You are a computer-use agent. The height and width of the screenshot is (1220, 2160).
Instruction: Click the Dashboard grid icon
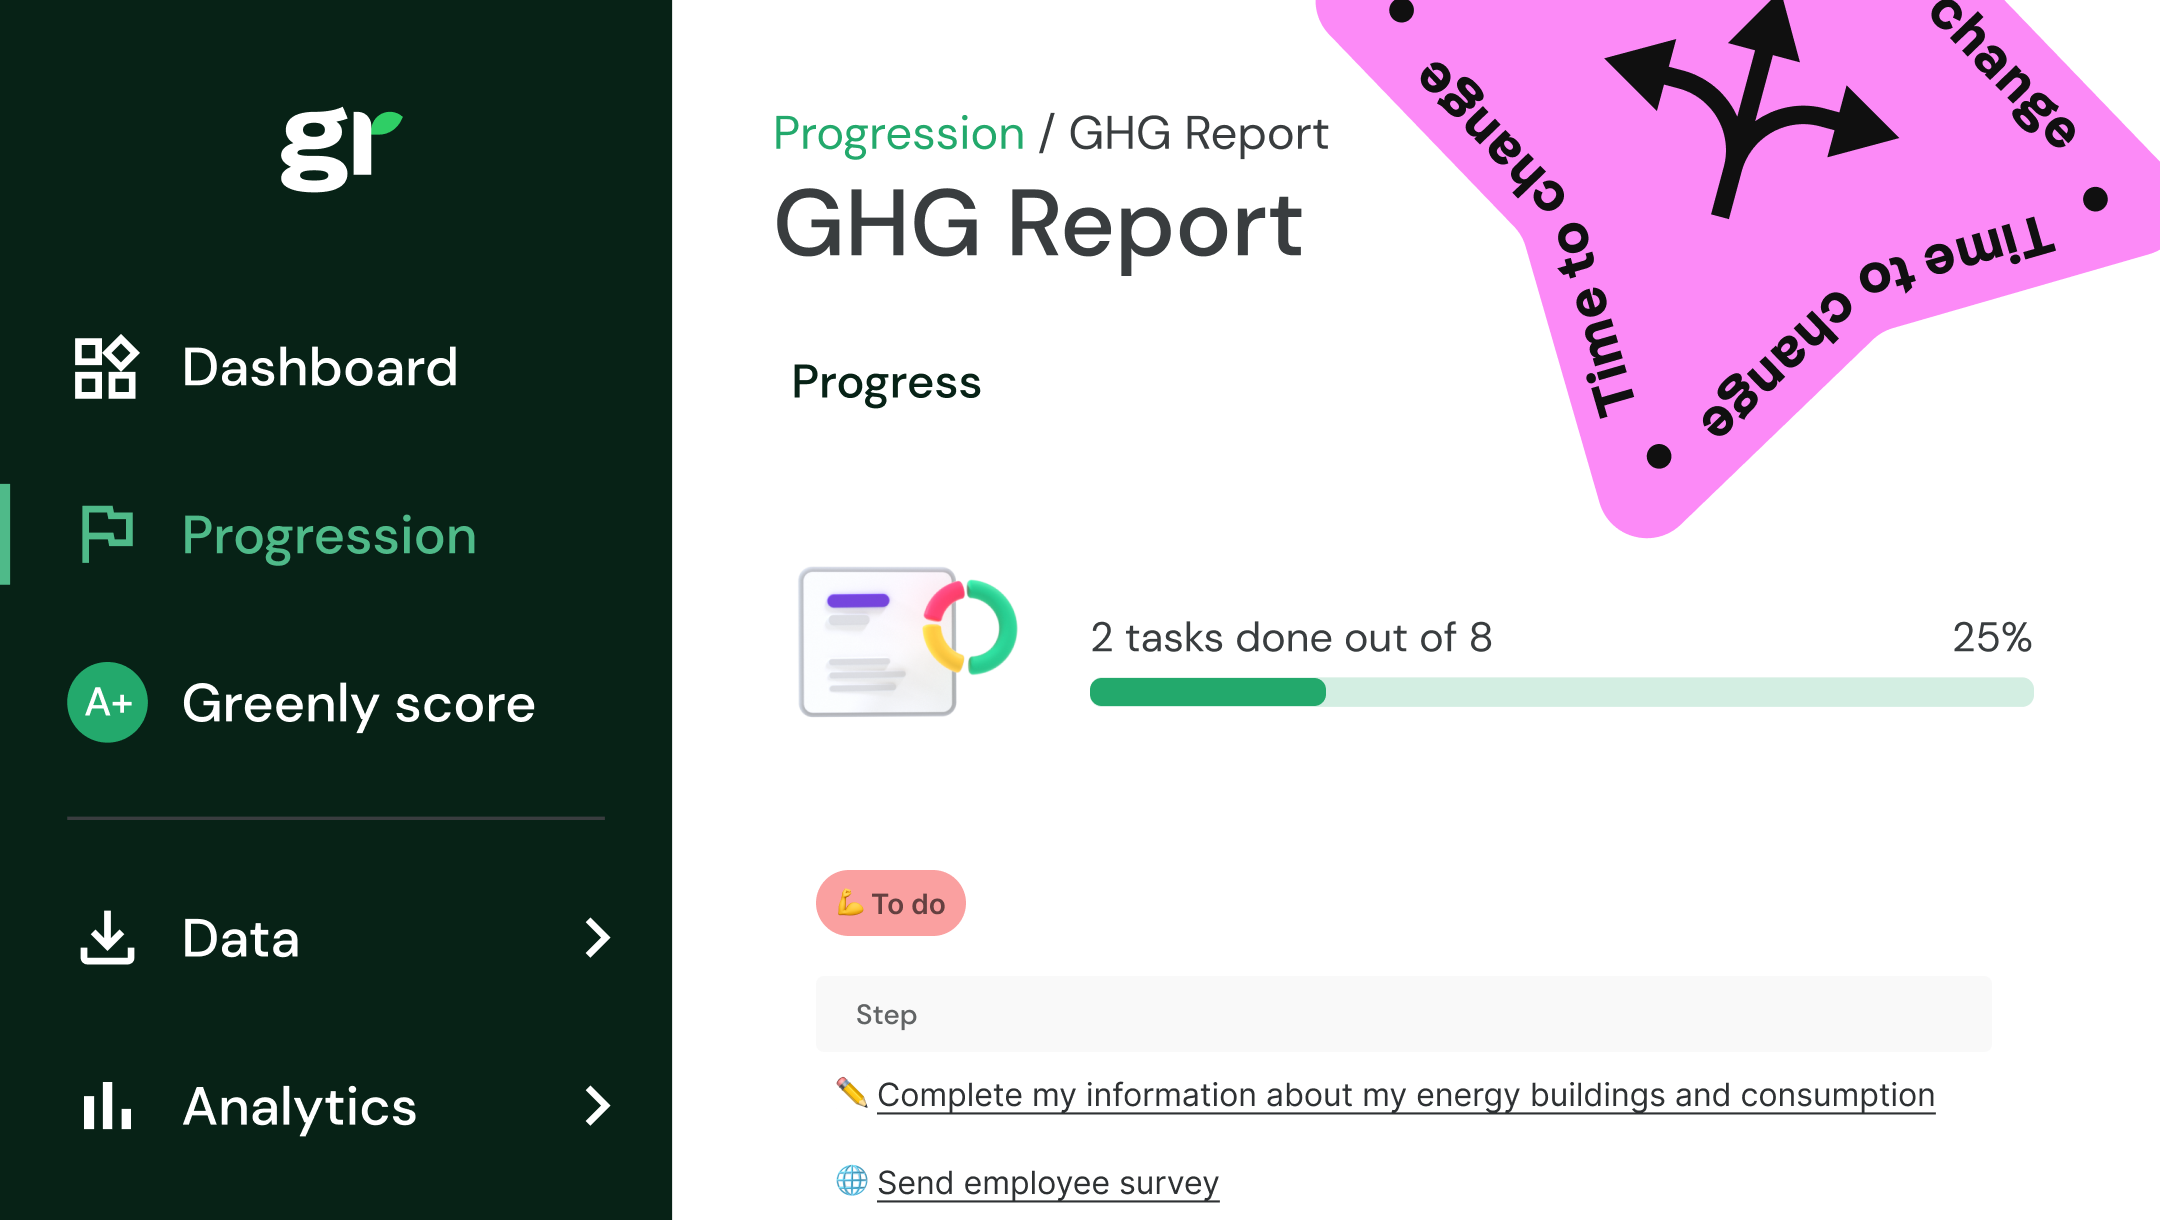click(106, 368)
